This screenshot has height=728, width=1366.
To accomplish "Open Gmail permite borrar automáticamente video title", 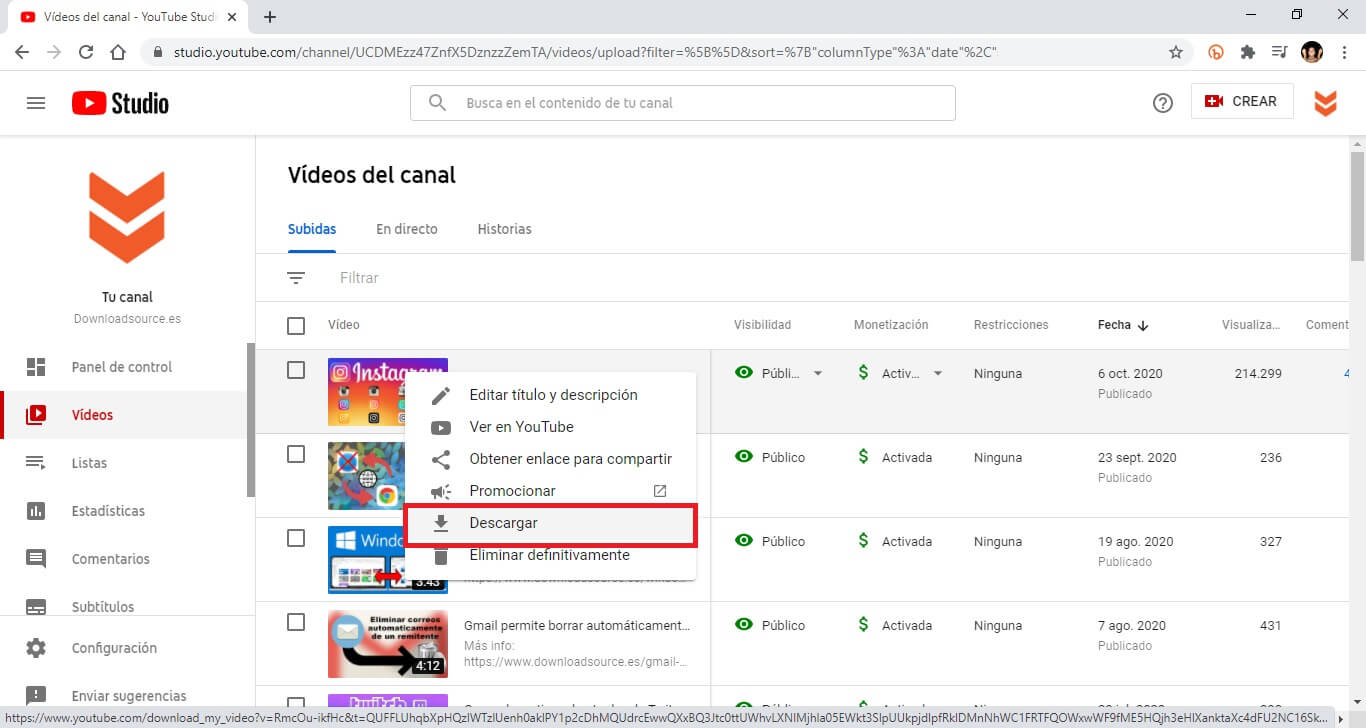I will point(577,626).
